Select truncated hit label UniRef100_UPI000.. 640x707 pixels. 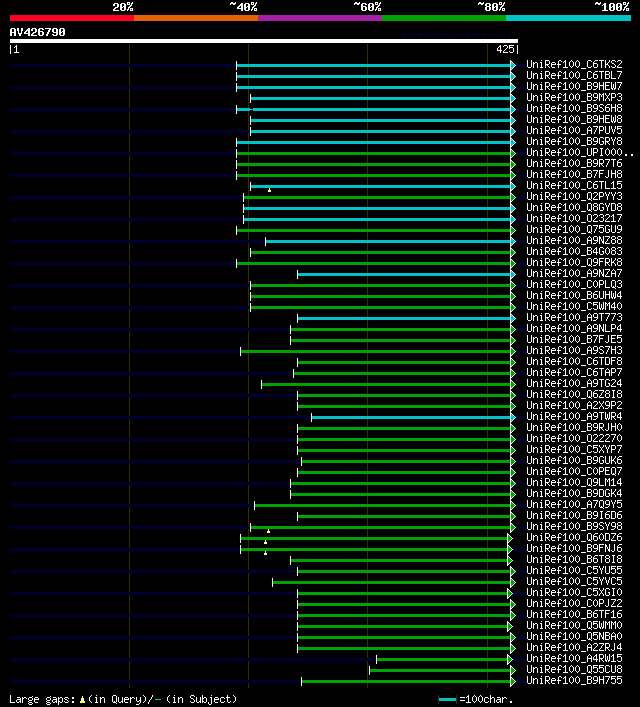580,152
